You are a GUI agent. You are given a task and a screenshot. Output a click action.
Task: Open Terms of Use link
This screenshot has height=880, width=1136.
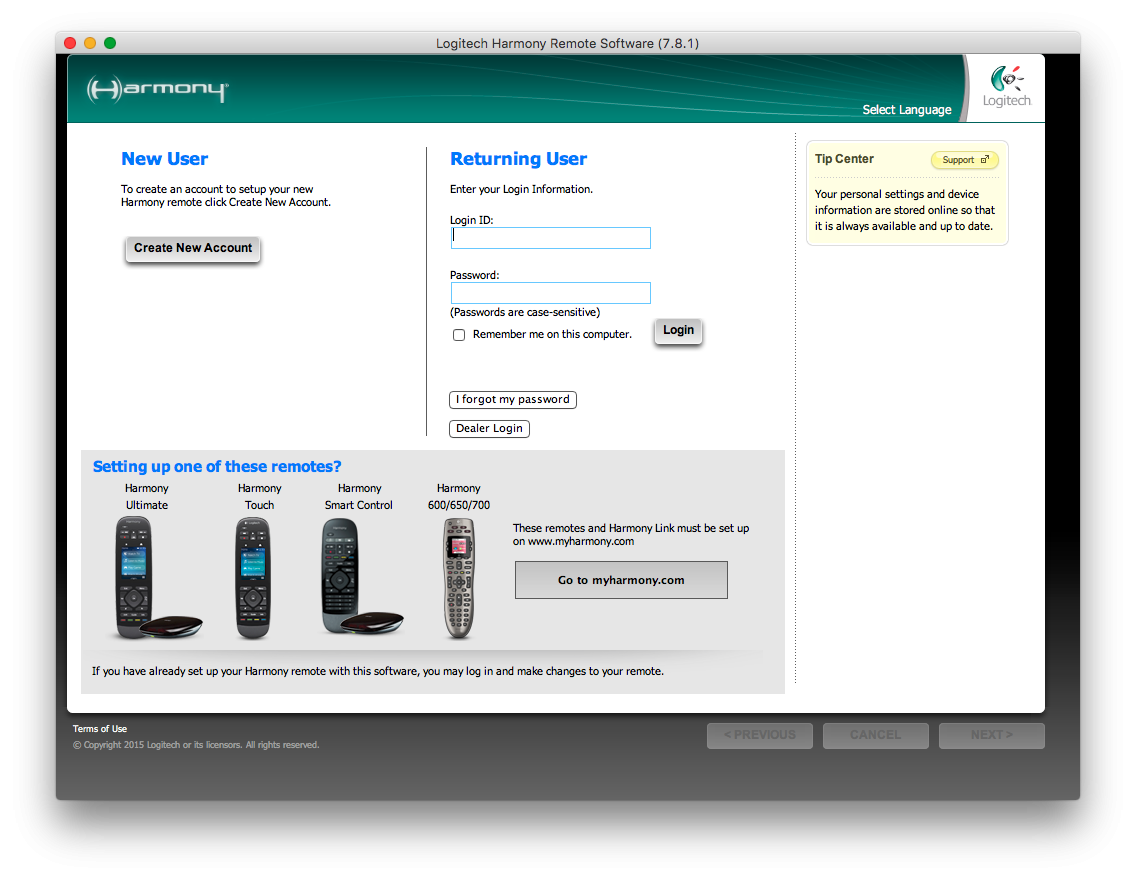point(100,729)
